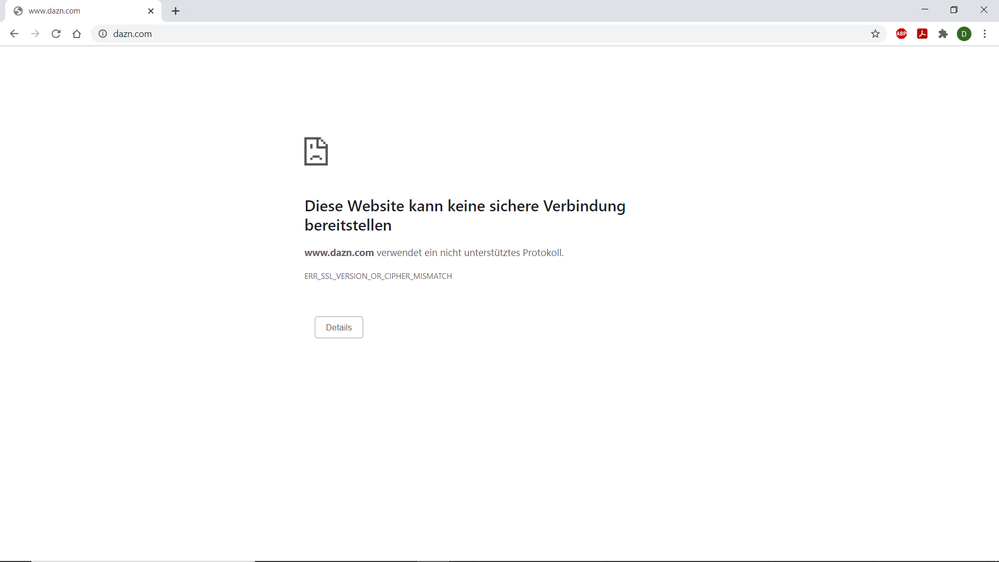Close the Chrome window

pos(984,10)
